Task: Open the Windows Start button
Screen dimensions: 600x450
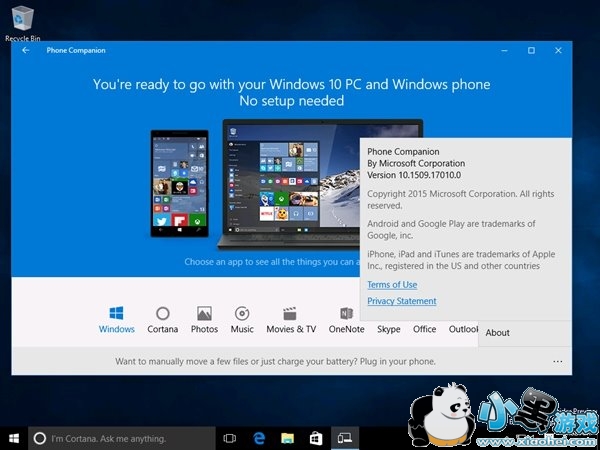Action: [14, 438]
